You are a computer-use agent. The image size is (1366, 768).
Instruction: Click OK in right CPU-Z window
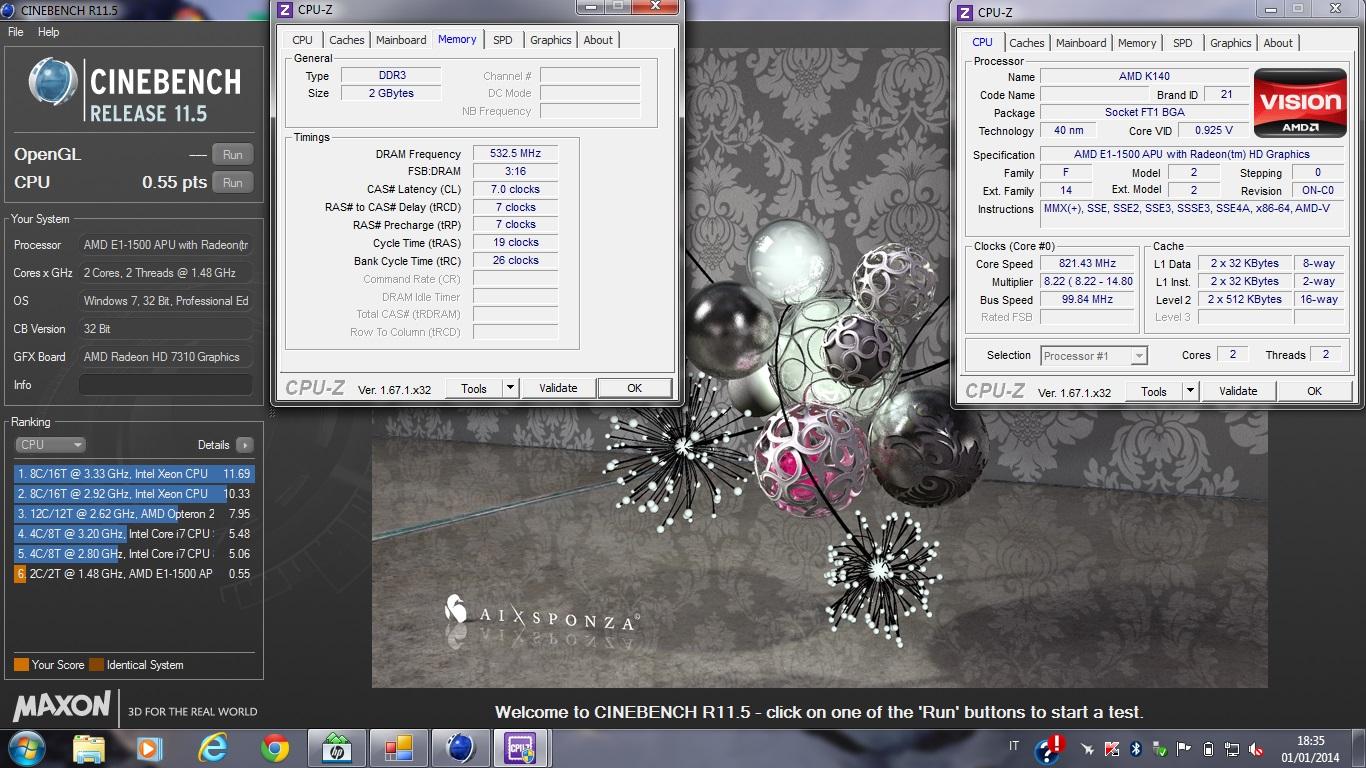point(1315,391)
